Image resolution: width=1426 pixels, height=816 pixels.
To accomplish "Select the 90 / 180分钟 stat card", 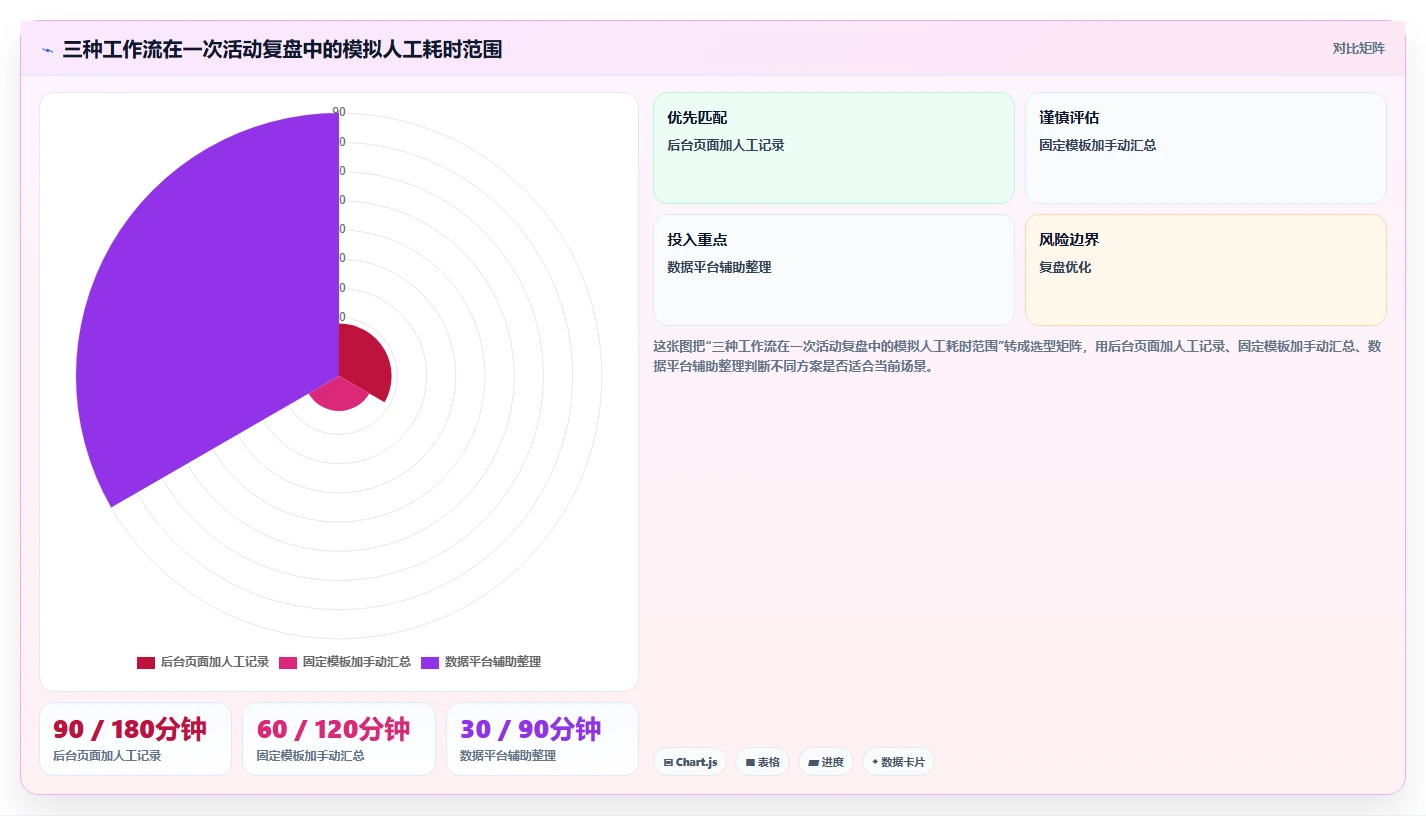I will click(x=135, y=739).
